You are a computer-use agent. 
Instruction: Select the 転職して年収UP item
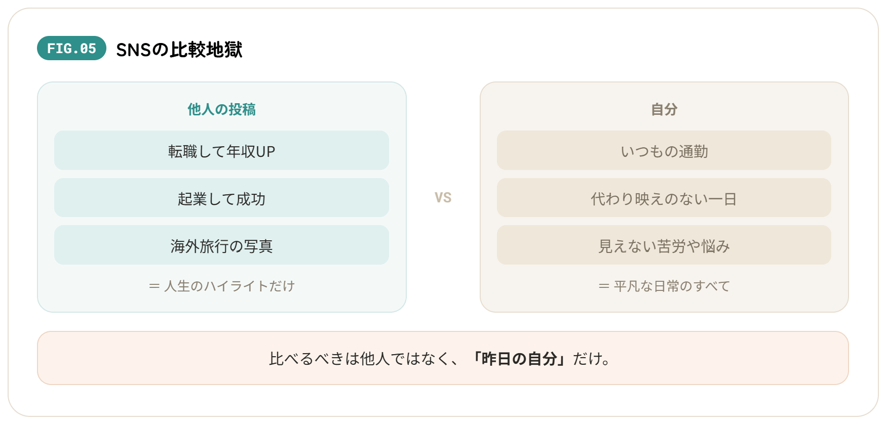coord(222,150)
